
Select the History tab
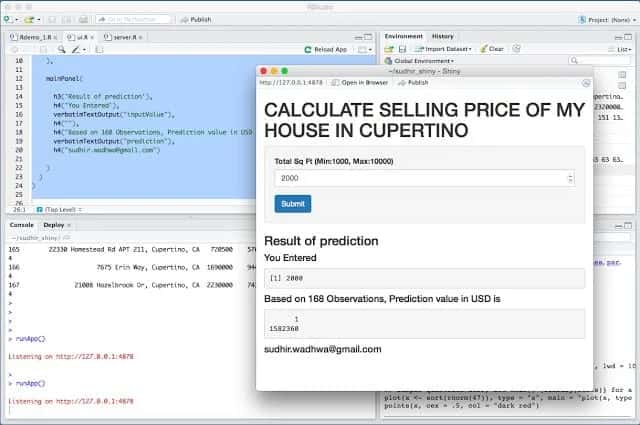tap(443, 36)
